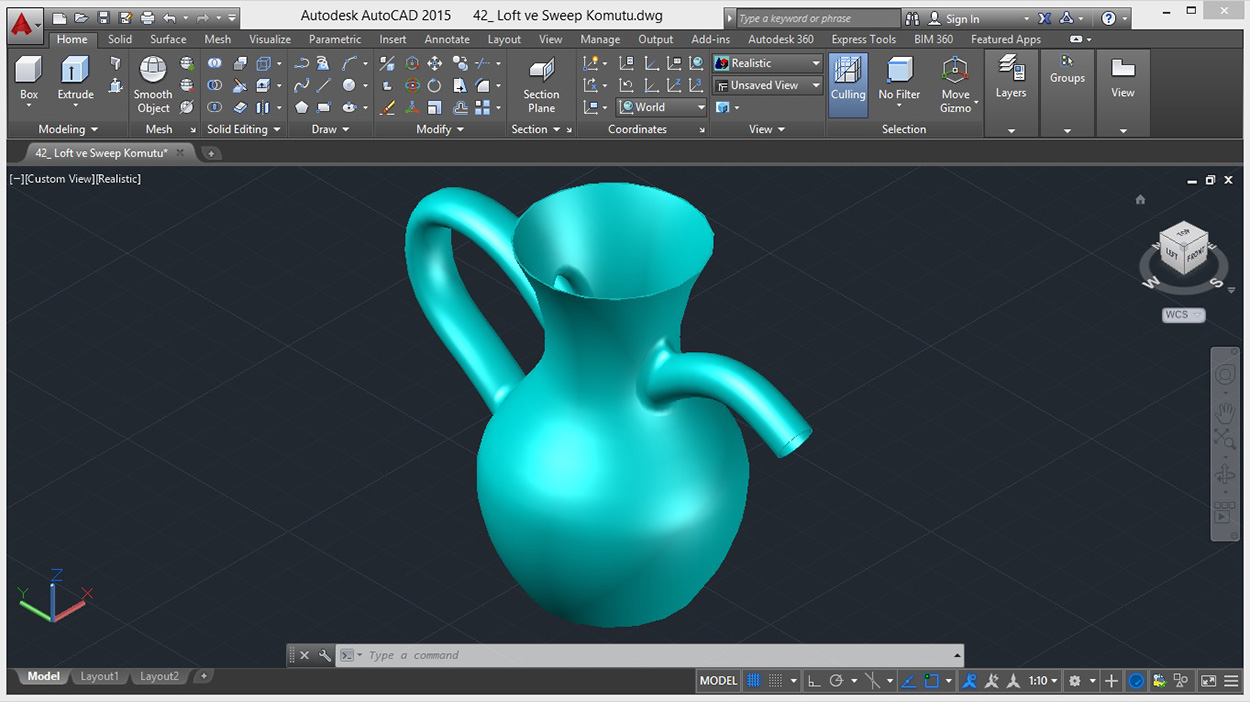
Task: Expand the Modeling panel
Action: click(68, 129)
